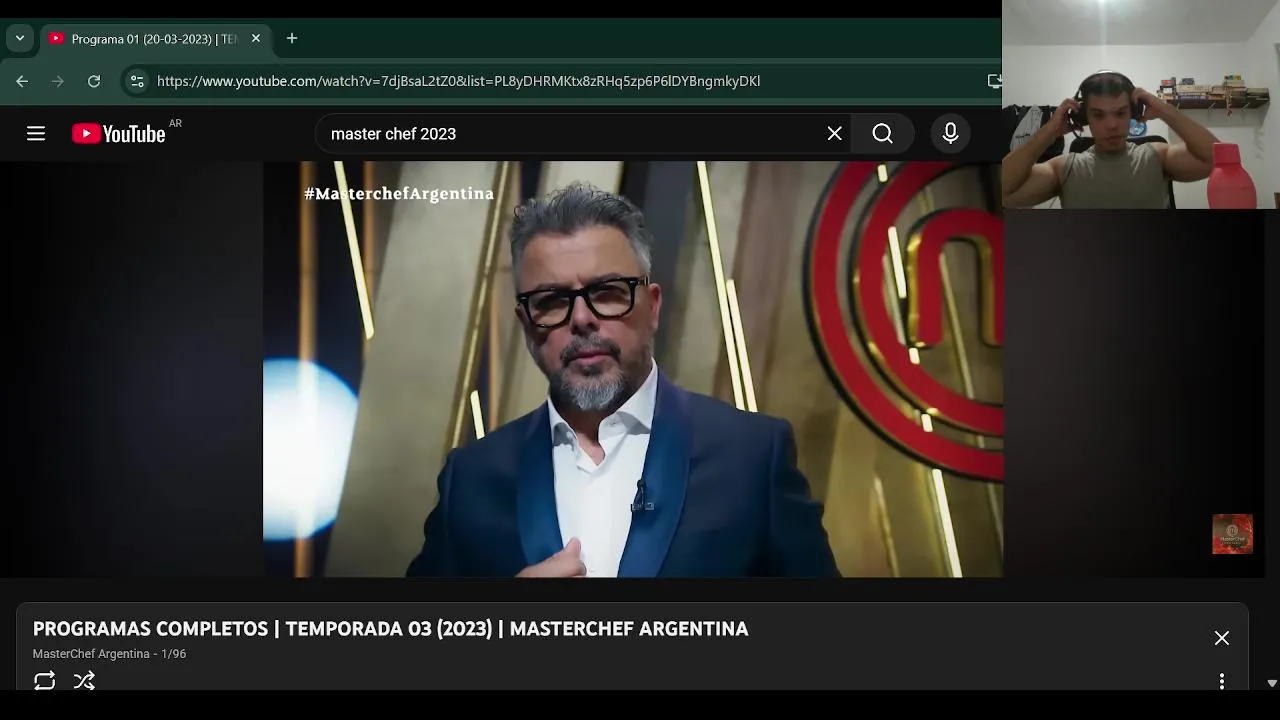Open the YouTube hamburger guide menu
The width and height of the screenshot is (1280, 720).
[x=36, y=133]
